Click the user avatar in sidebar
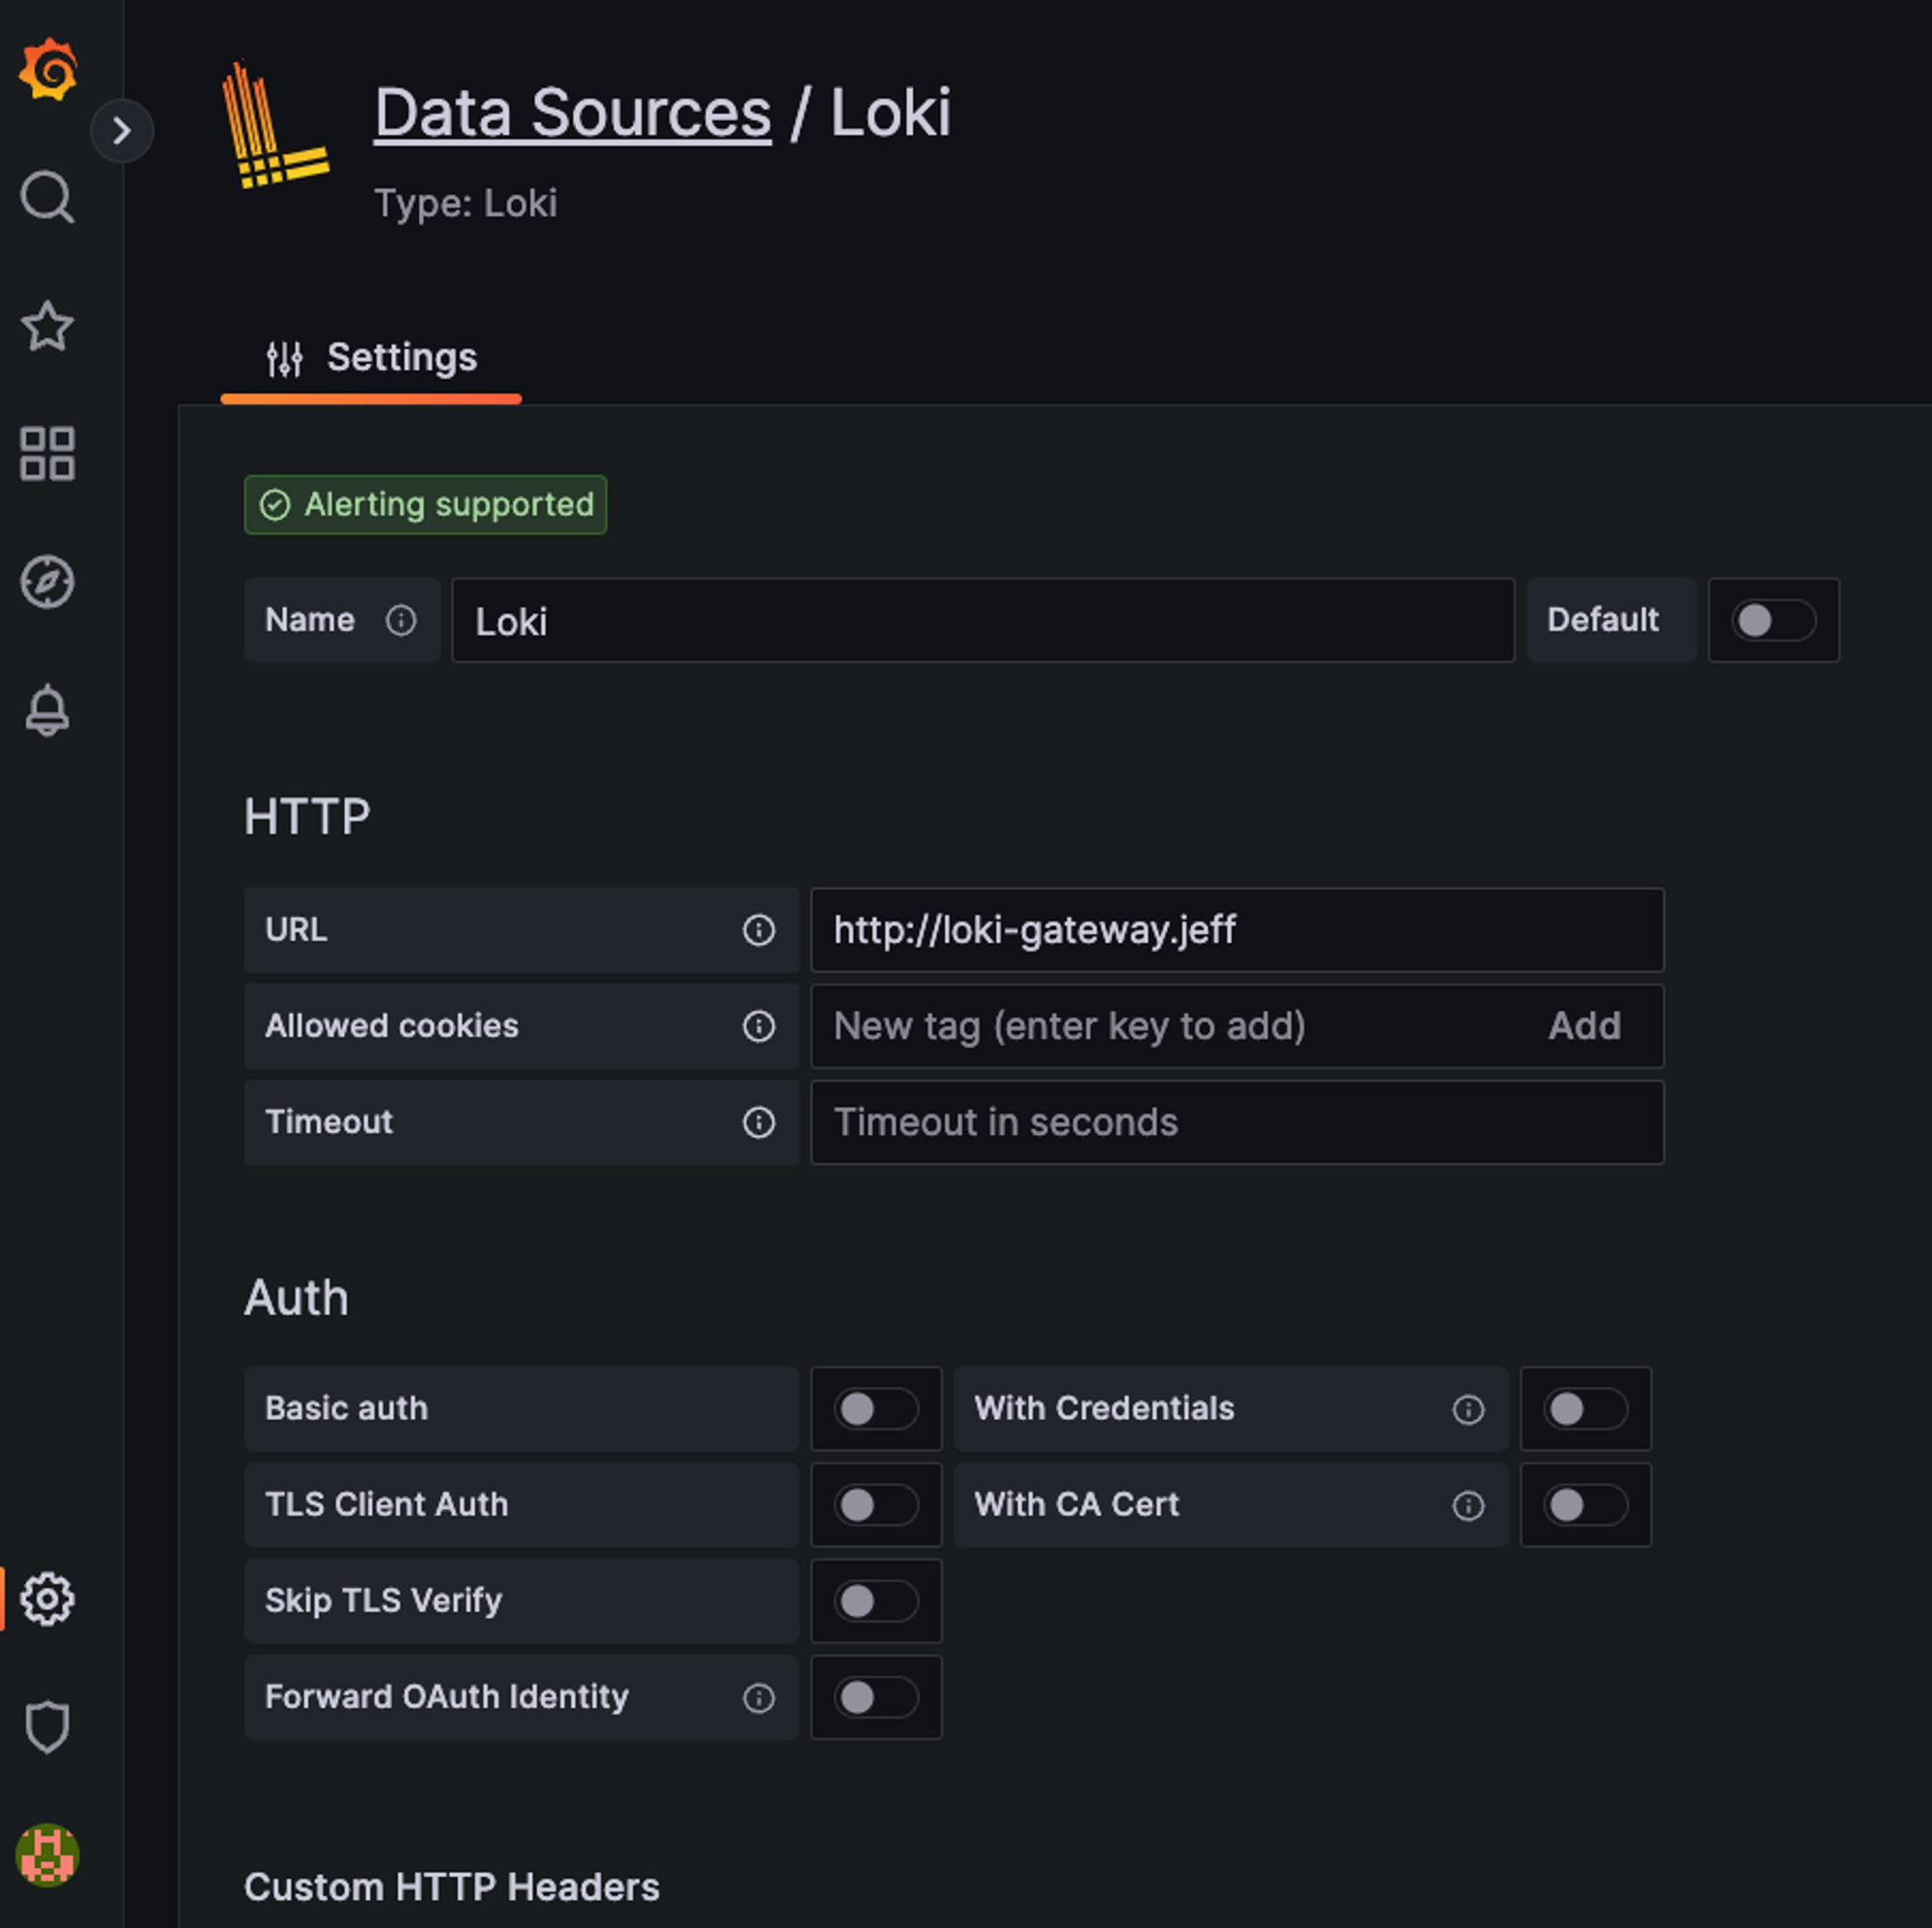Image resolution: width=1932 pixels, height=1928 pixels. point(47,1855)
